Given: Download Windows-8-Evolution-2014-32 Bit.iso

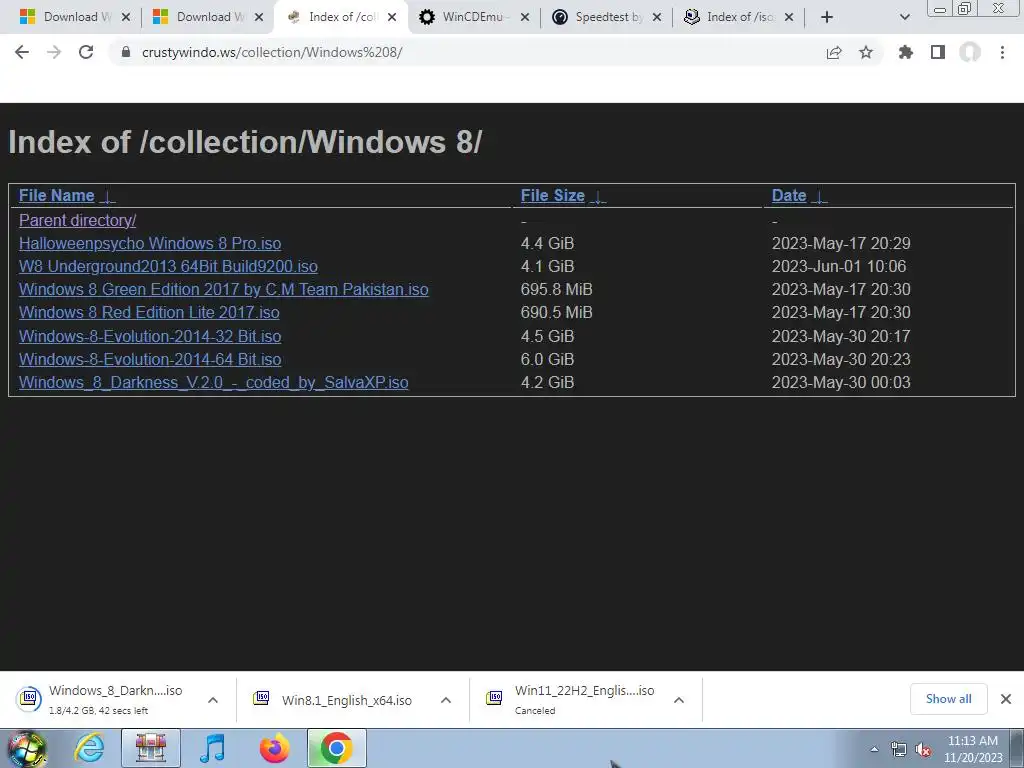Looking at the screenshot, I should coord(150,336).
